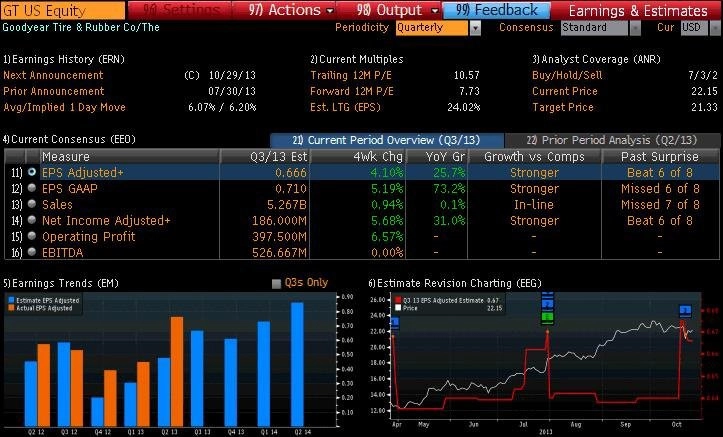Open the 96 Settings menu
Viewport: 723px width, 437px height.
point(180,10)
